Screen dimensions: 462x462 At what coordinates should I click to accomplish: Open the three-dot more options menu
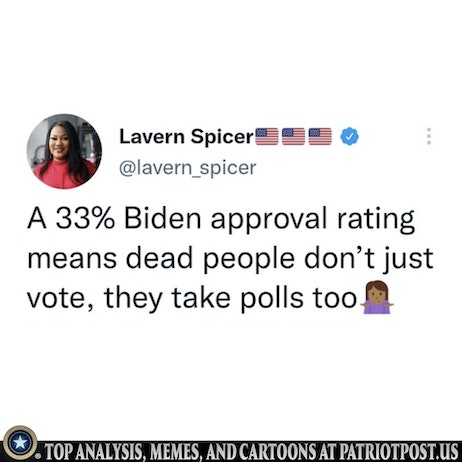point(429,136)
